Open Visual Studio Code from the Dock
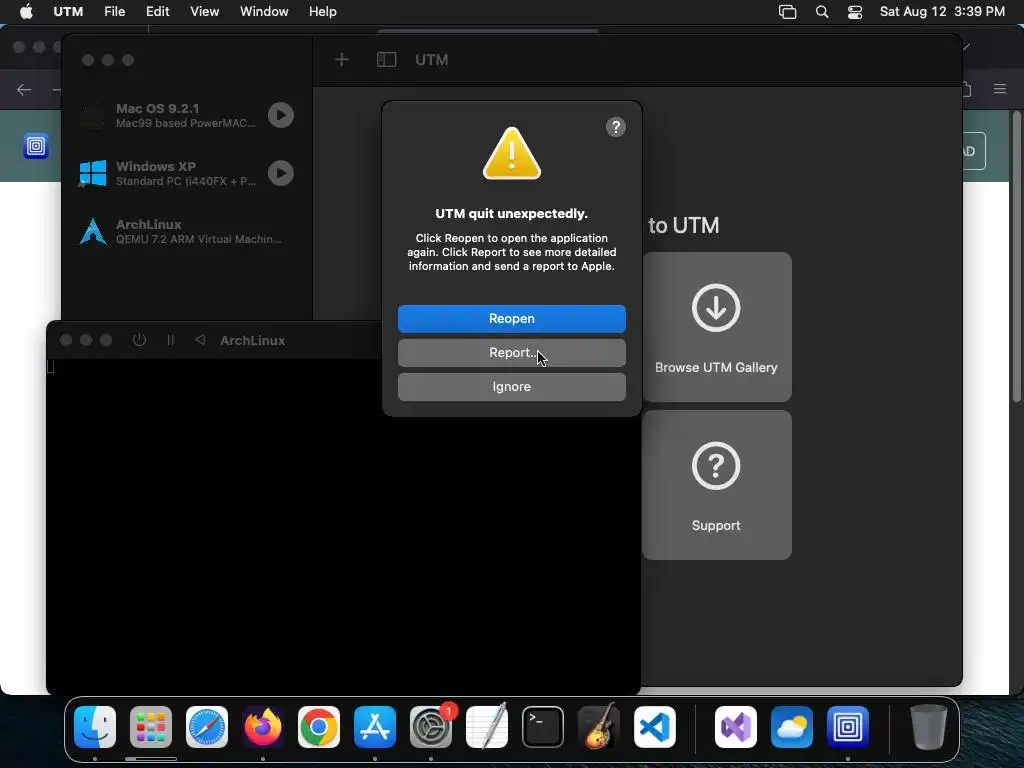 click(654, 727)
